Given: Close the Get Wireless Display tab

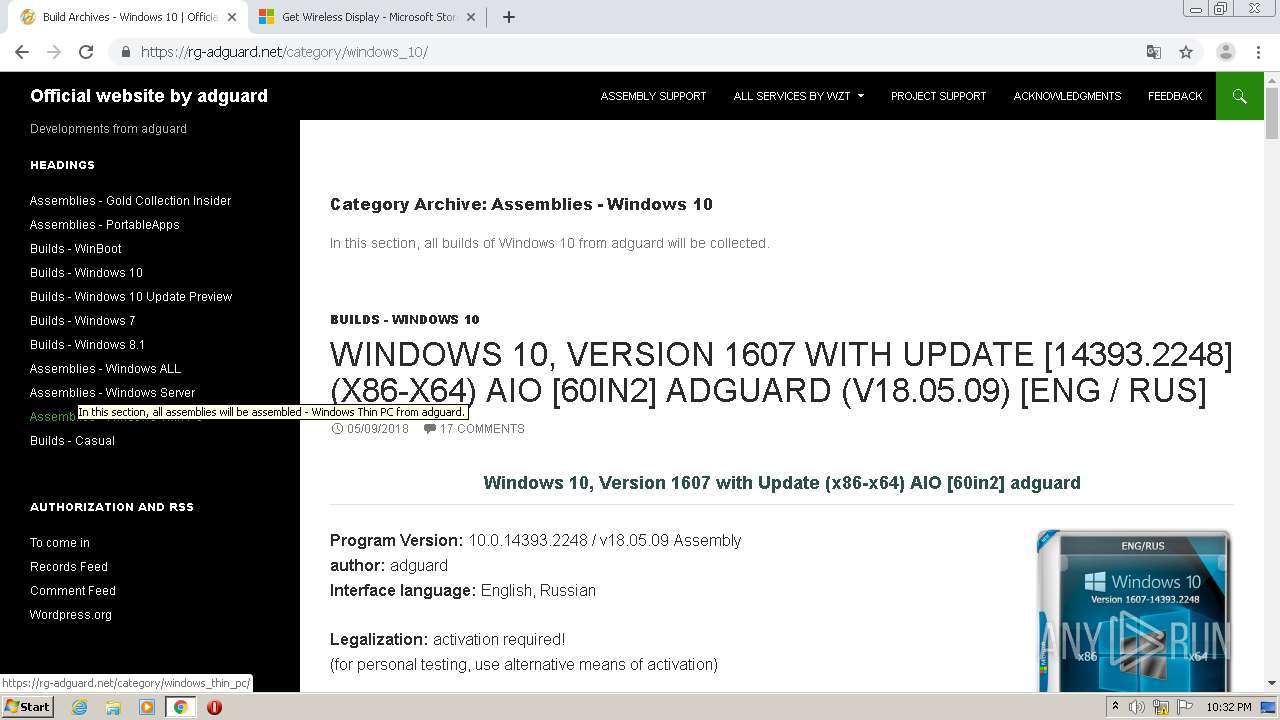Looking at the screenshot, I should tap(473, 17).
